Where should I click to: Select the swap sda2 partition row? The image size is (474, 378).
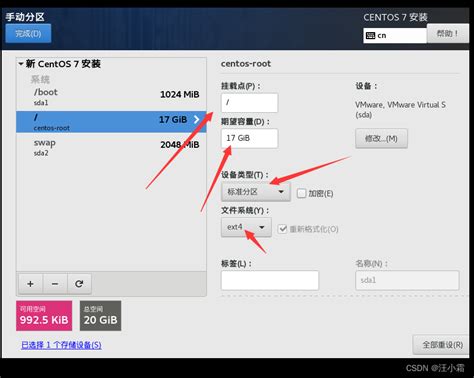(111, 147)
